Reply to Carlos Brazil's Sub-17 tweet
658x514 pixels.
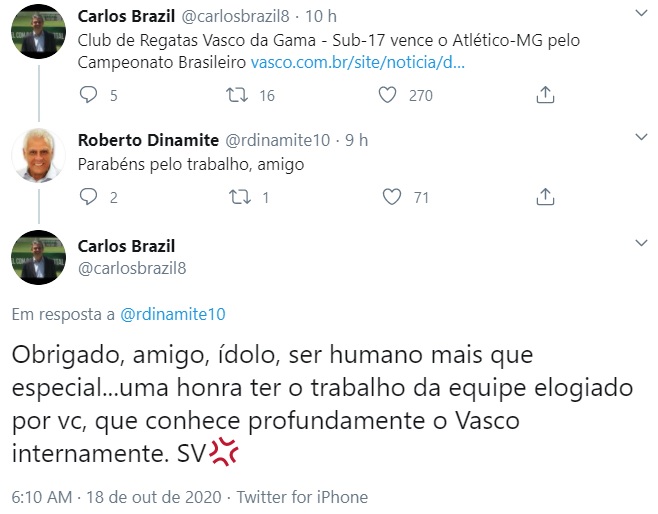[88, 96]
